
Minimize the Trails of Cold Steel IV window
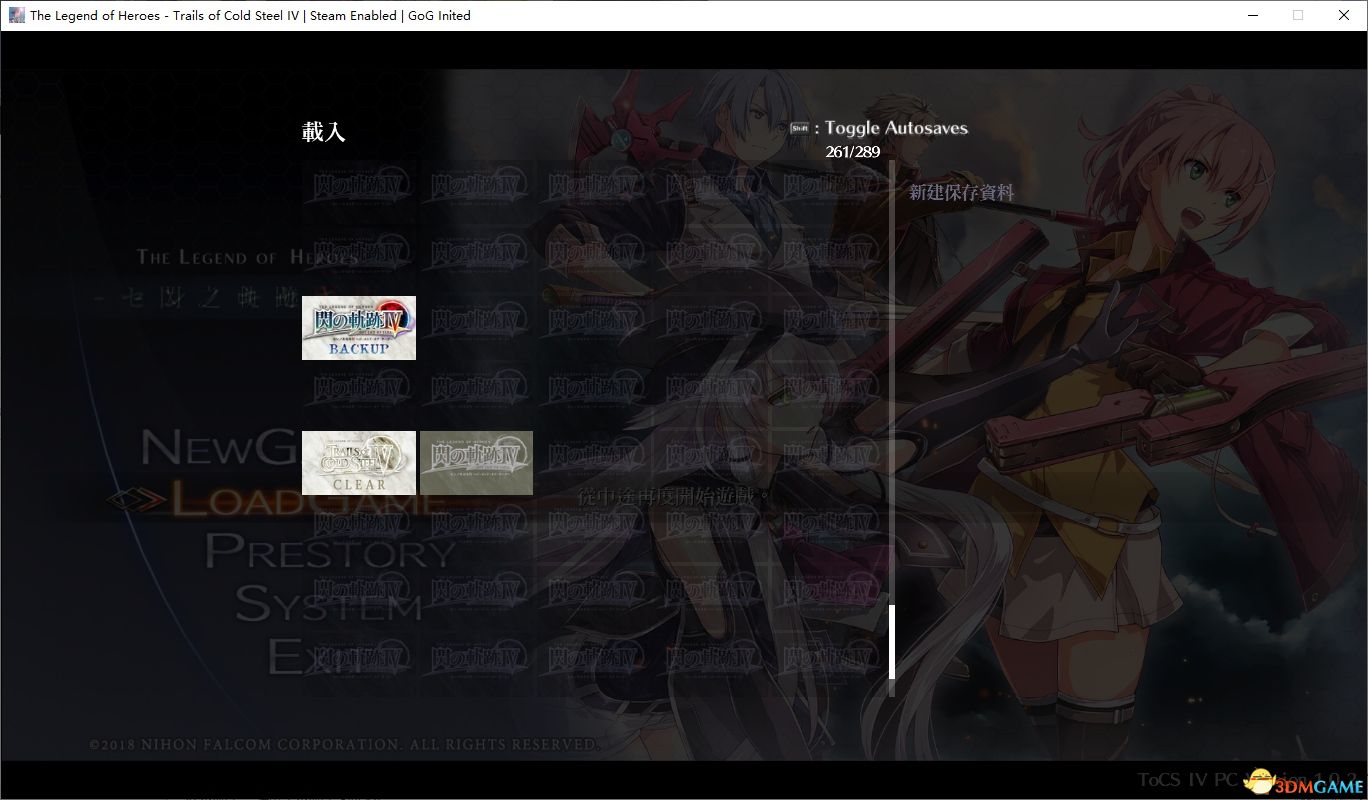click(1253, 15)
